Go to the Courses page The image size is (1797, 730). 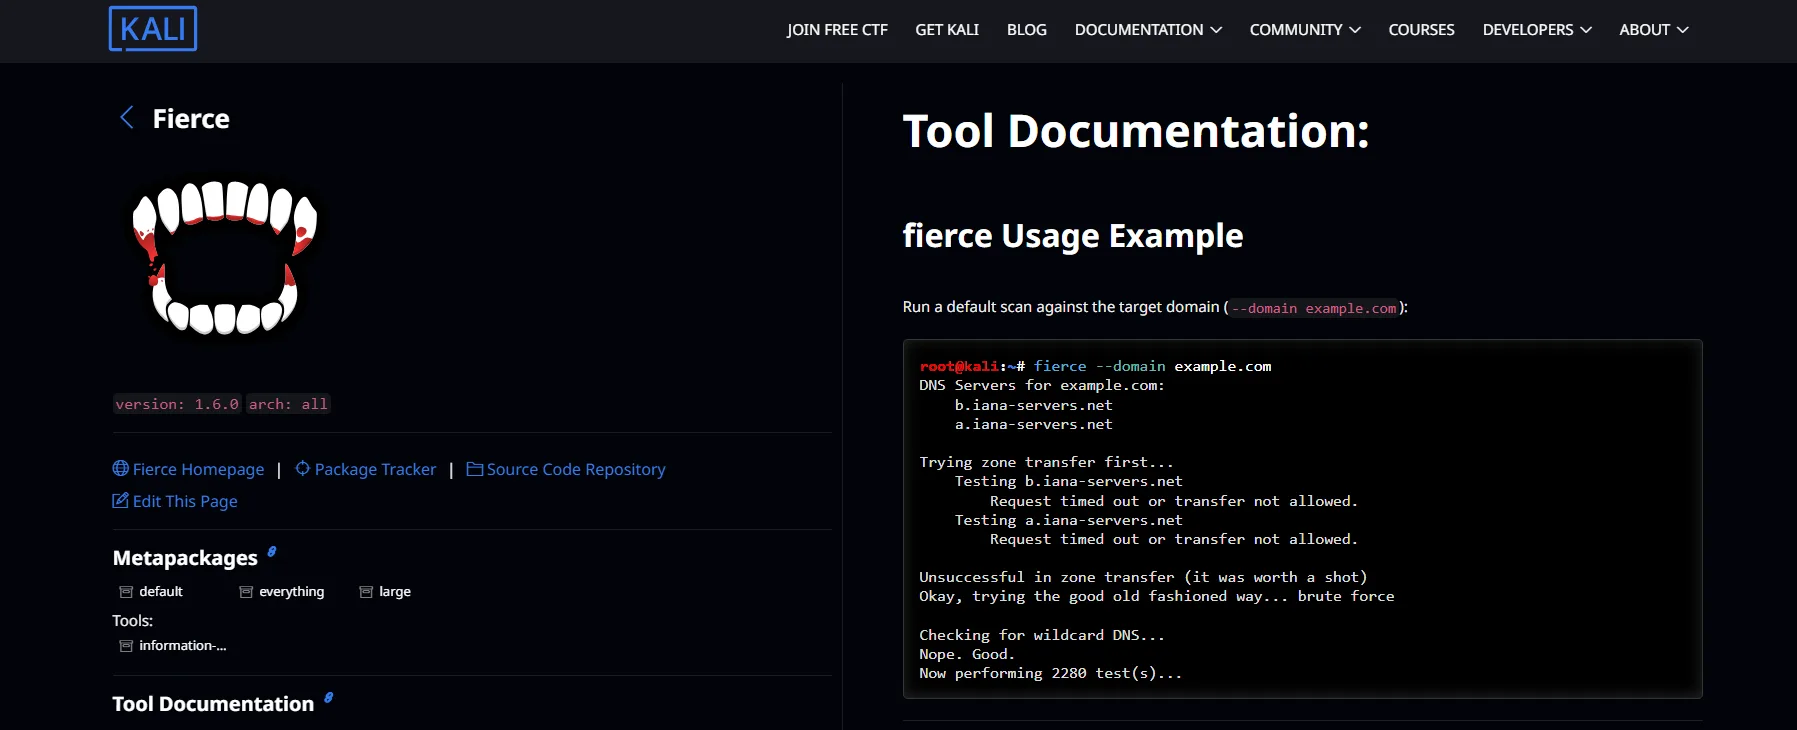[1421, 30]
